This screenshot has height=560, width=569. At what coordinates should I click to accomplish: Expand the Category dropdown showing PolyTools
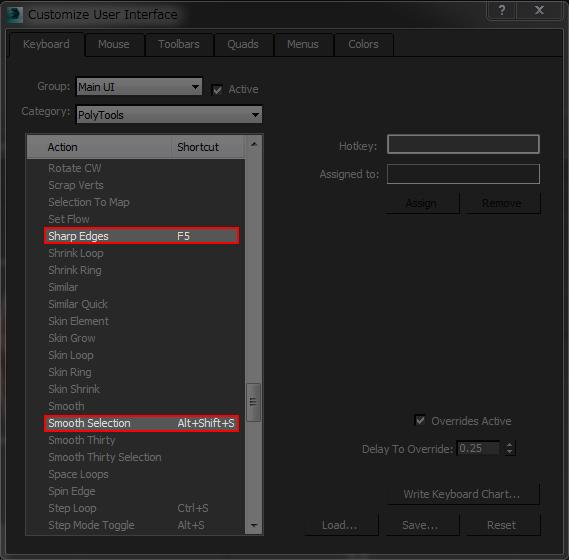[169, 115]
